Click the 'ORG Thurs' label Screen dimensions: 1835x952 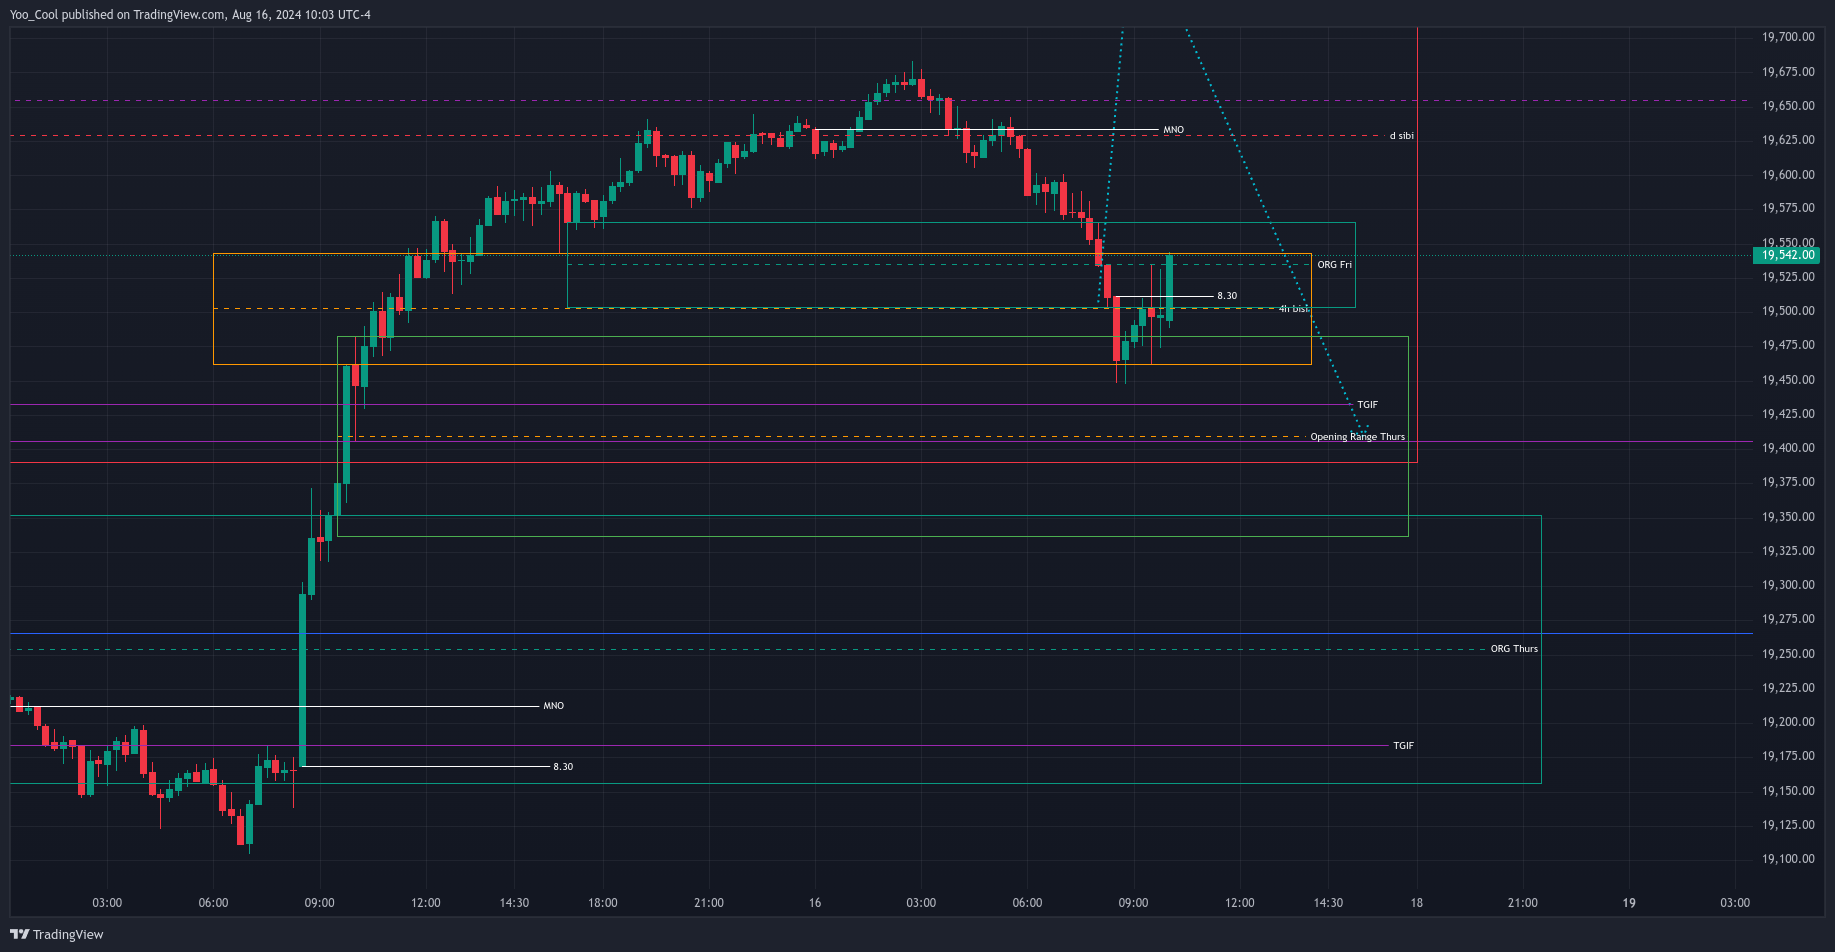tap(1514, 649)
